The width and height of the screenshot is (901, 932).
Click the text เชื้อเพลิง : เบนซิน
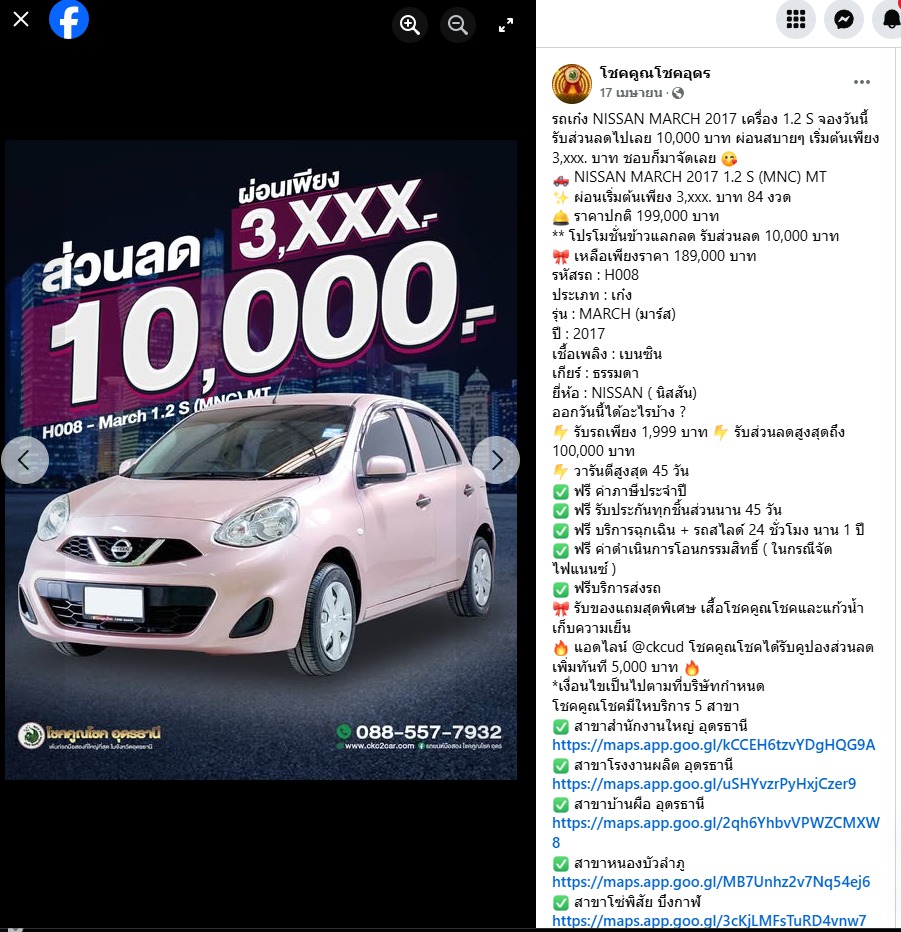pyautogui.click(x=607, y=354)
